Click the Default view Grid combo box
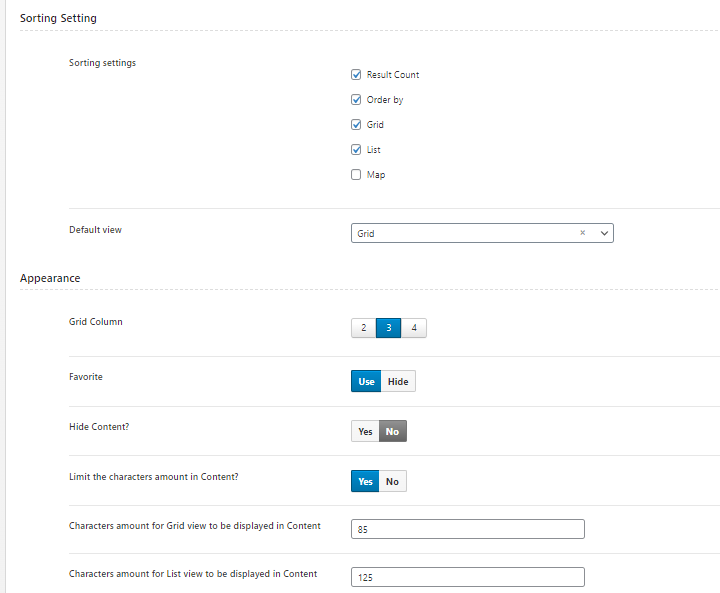The height and width of the screenshot is (593, 720). (x=482, y=233)
